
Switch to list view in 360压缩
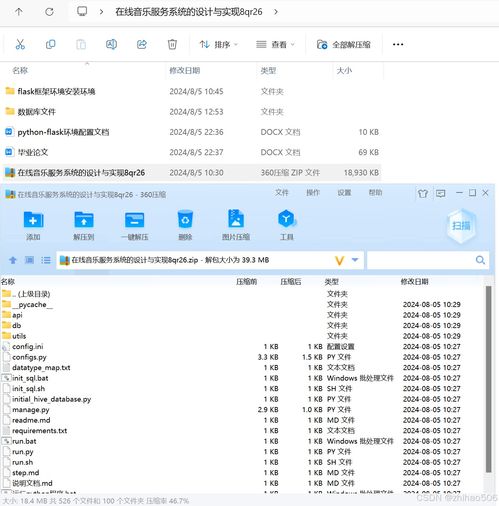point(46,260)
